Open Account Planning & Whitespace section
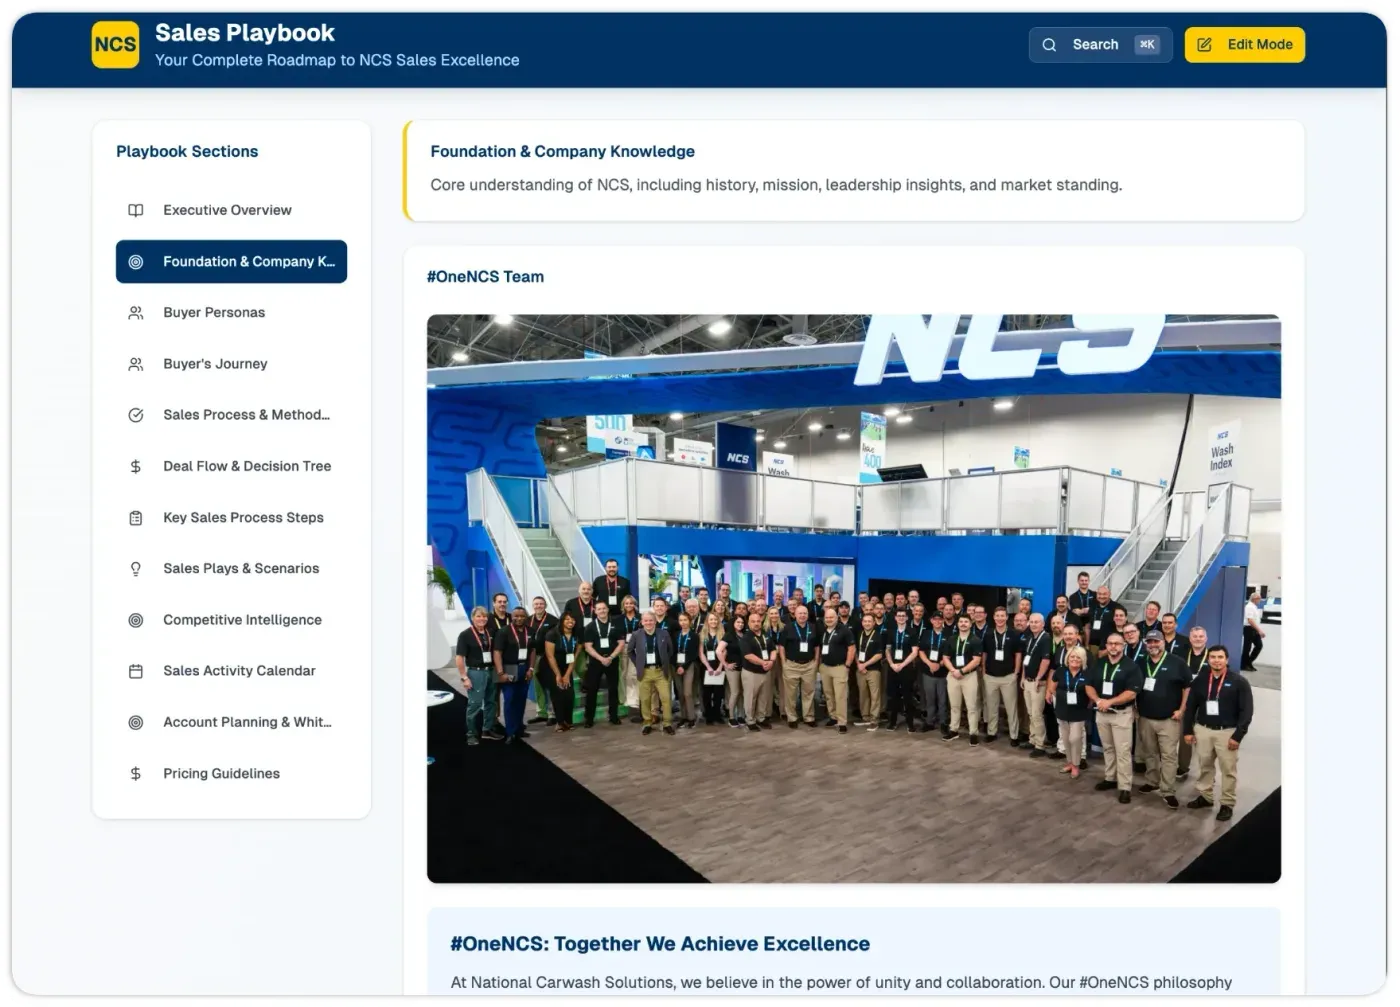Screen dimensions: 1400x1007 coord(231,723)
